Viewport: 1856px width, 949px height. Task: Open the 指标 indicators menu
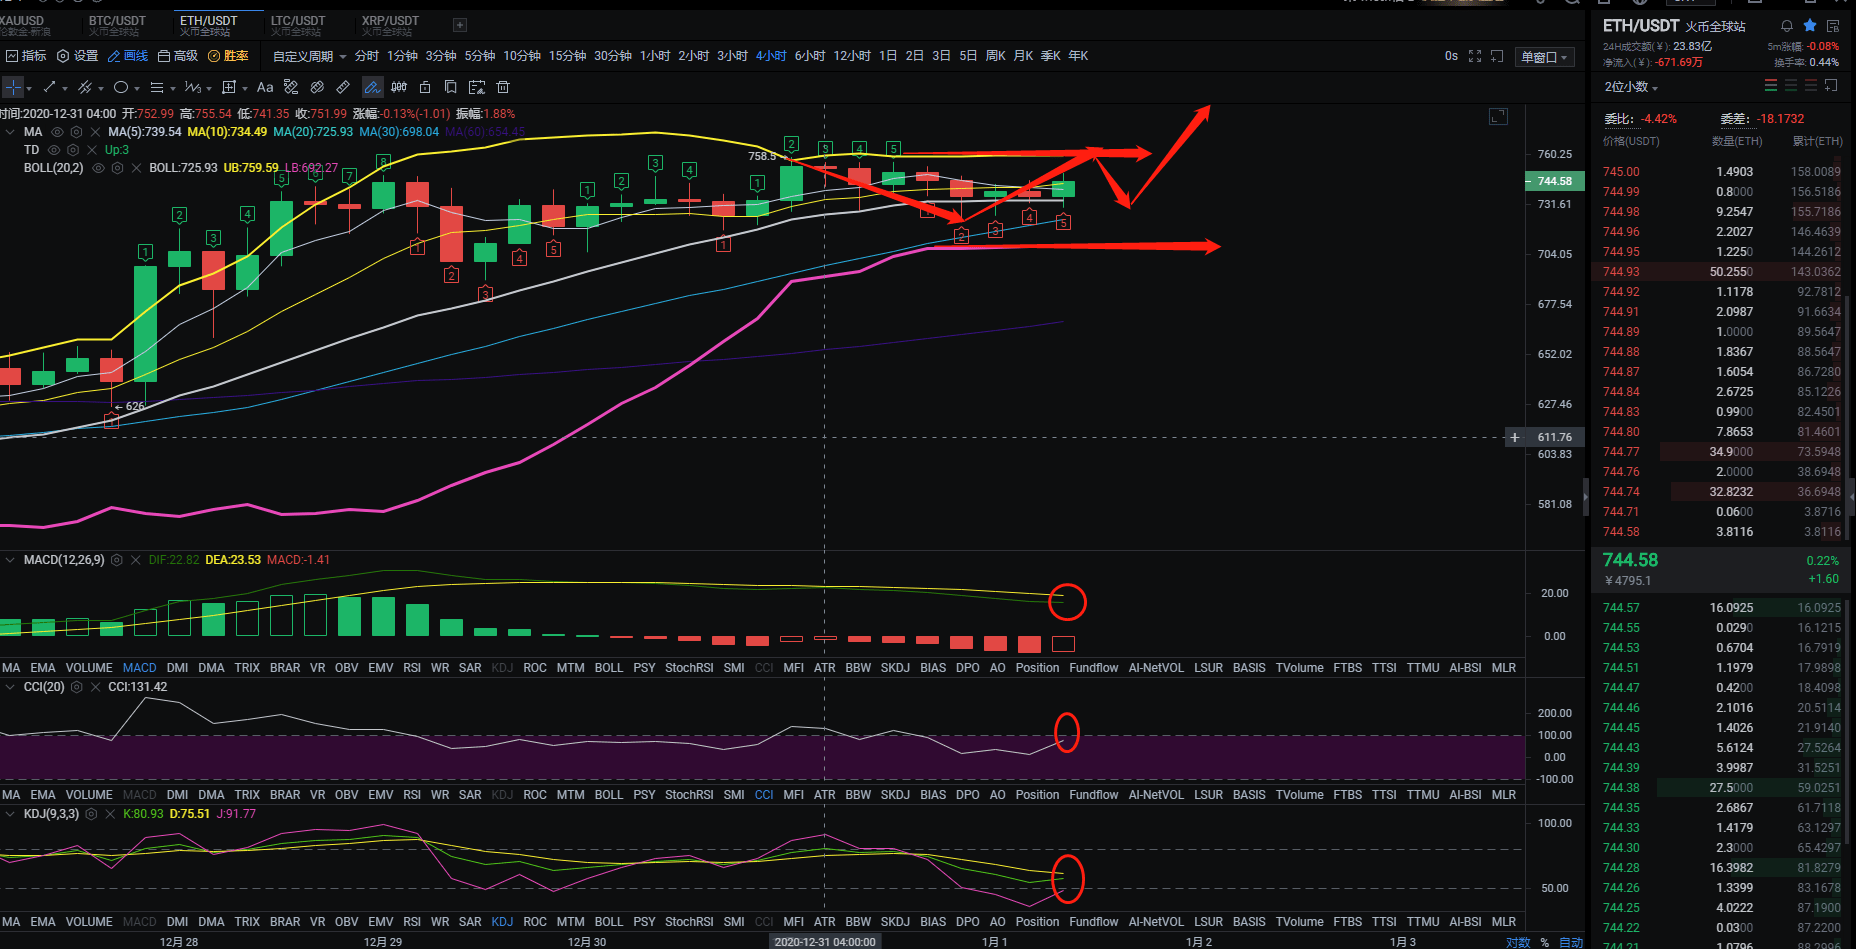click(26, 56)
